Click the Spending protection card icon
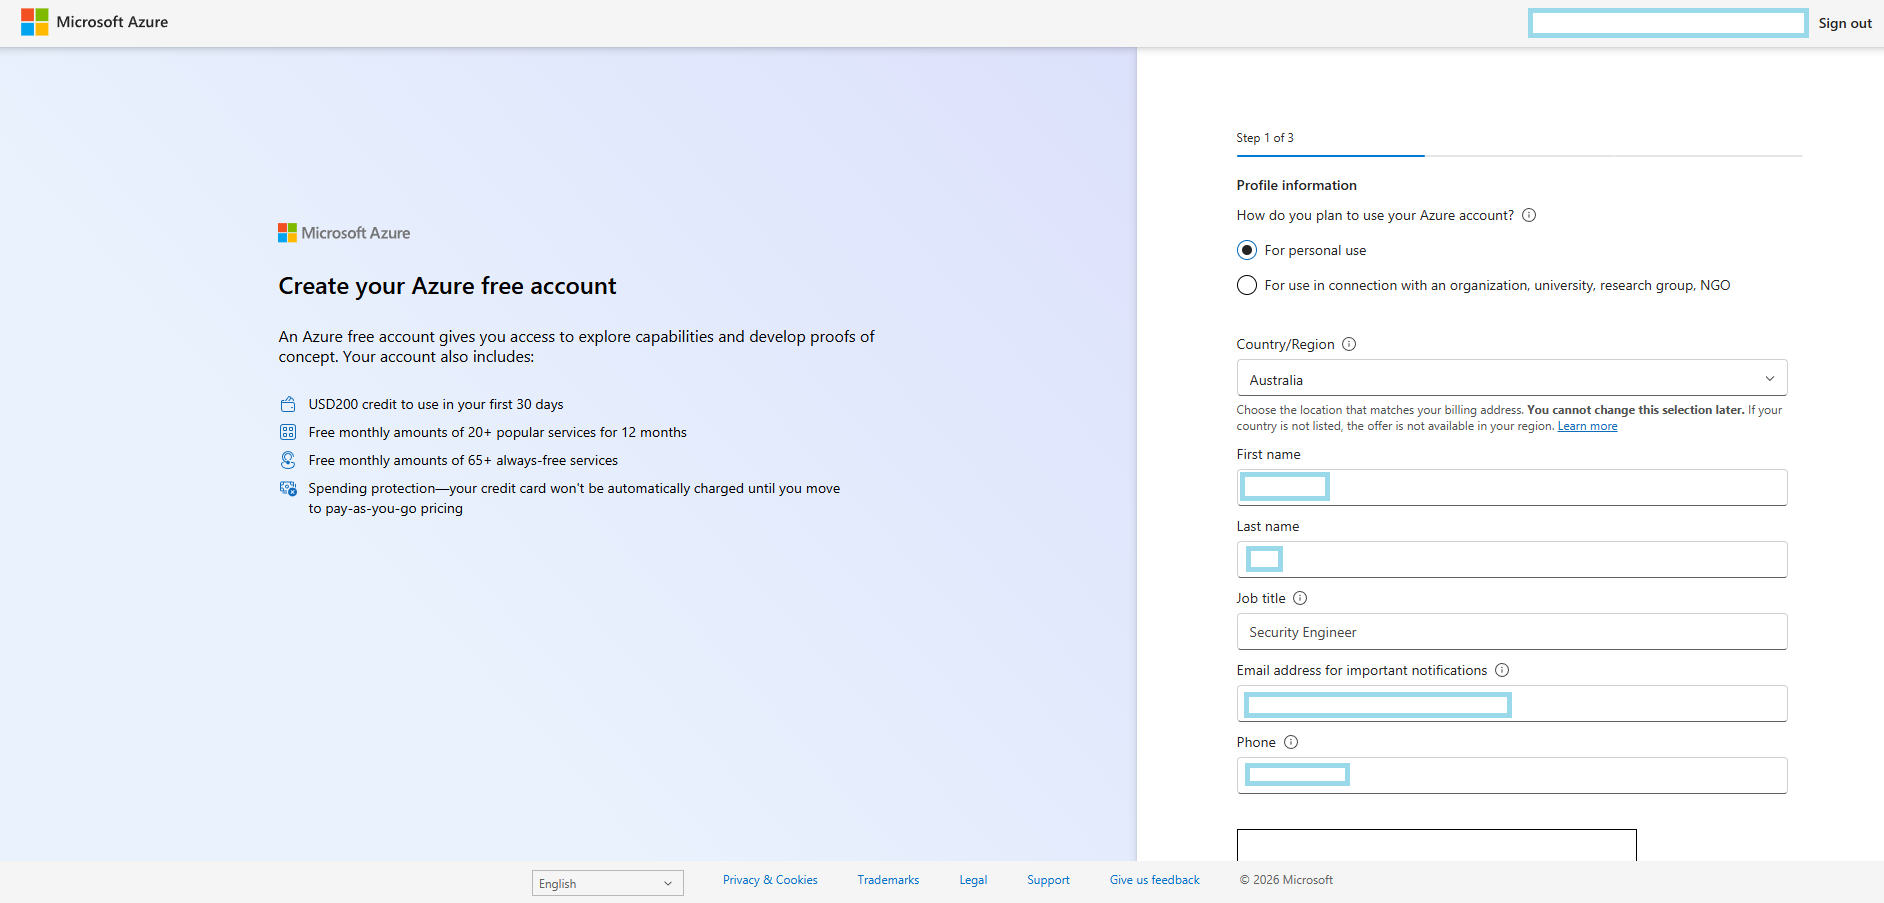The width and height of the screenshot is (1884, 903). tap(288, 488)
